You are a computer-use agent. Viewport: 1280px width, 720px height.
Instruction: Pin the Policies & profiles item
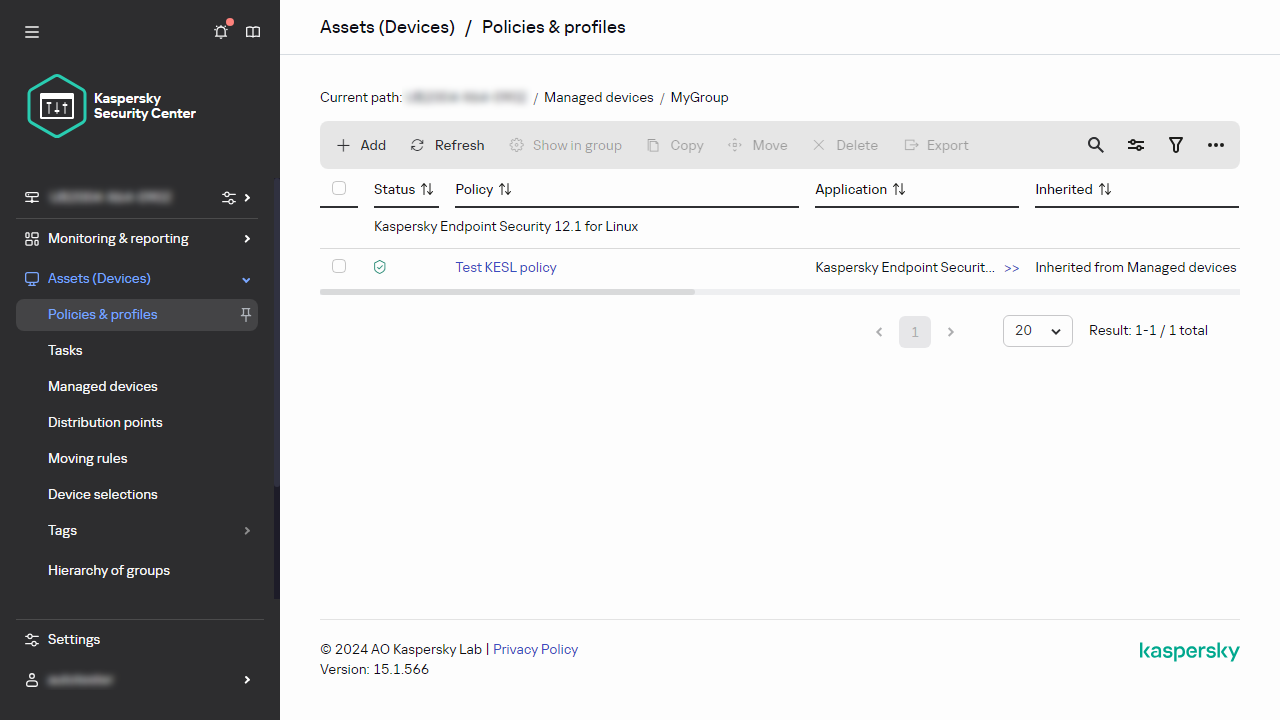(x=246, y=314)
